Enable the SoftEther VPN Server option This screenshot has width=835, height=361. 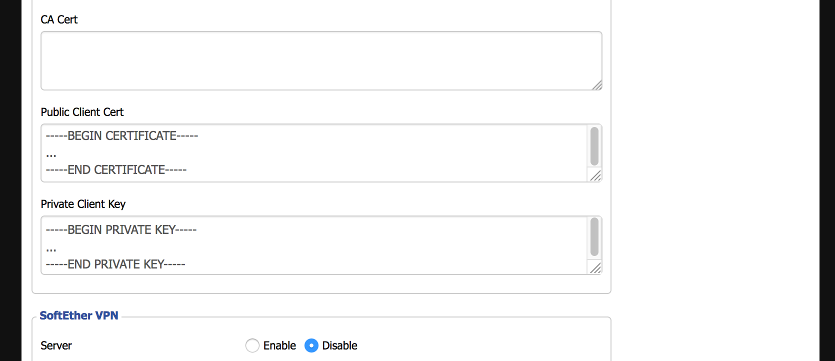[x=252, y=346]
